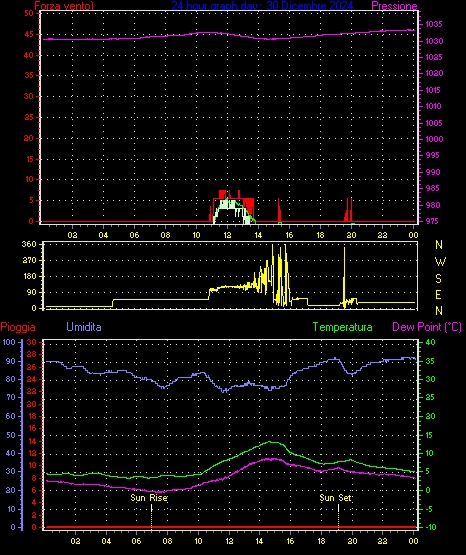Click the W compass direction label
The height and width of the screenshot is (555, 466).
tap(440, 262)
